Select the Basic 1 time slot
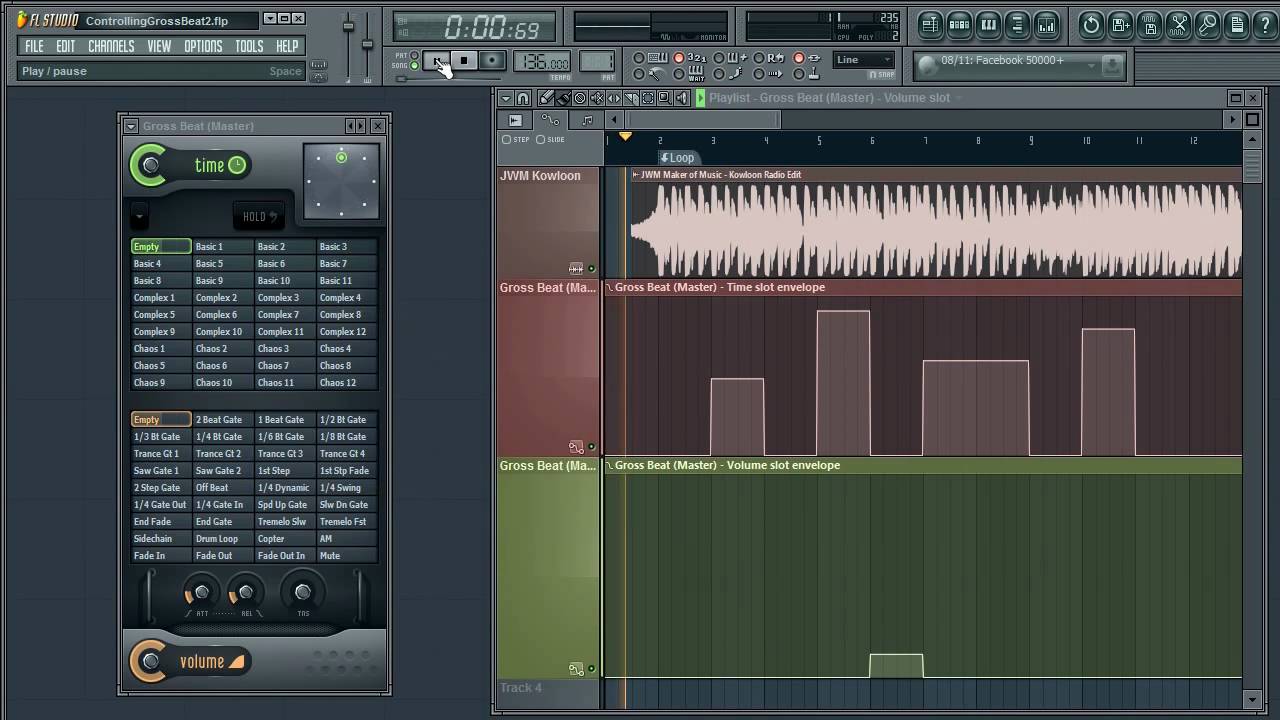This screenshot has height=720, width=1280. pyautogui.click(x=223, y=247)
